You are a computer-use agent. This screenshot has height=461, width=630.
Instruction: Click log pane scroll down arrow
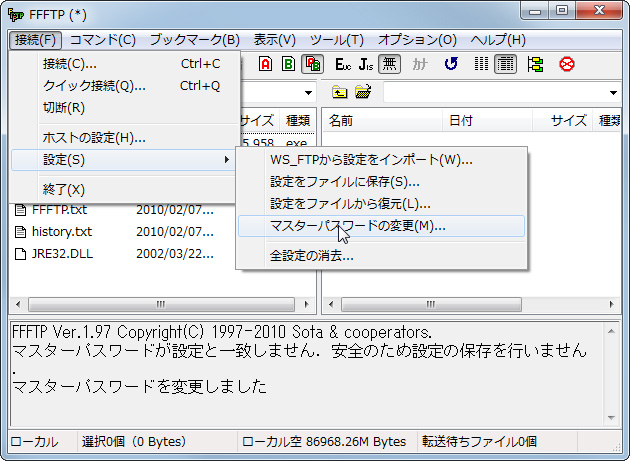click(x=611, y=418)
